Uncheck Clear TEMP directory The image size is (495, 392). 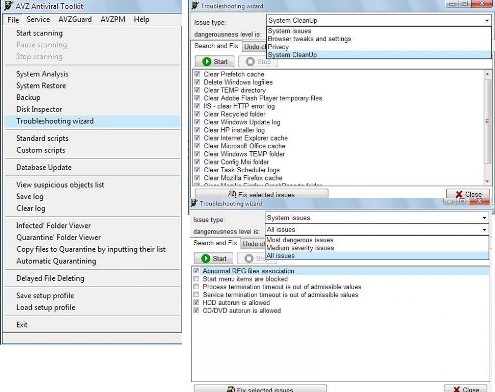pyautogui.click(x=197, y=90)
